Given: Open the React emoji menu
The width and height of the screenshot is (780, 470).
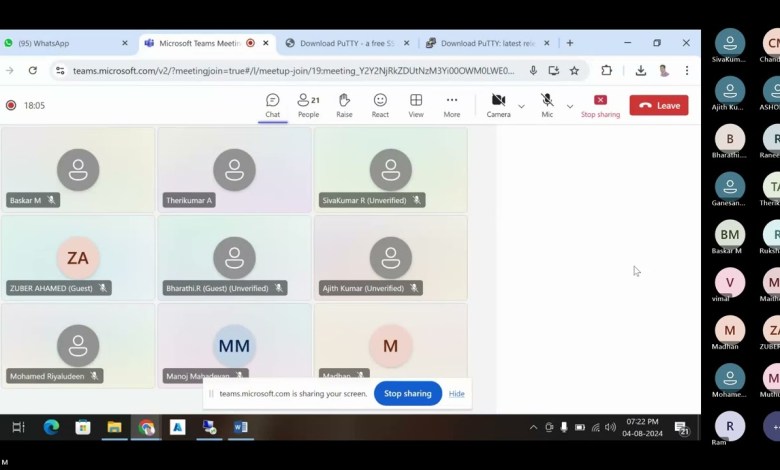Looking at the screenshot, I should (x=380, y=105).
